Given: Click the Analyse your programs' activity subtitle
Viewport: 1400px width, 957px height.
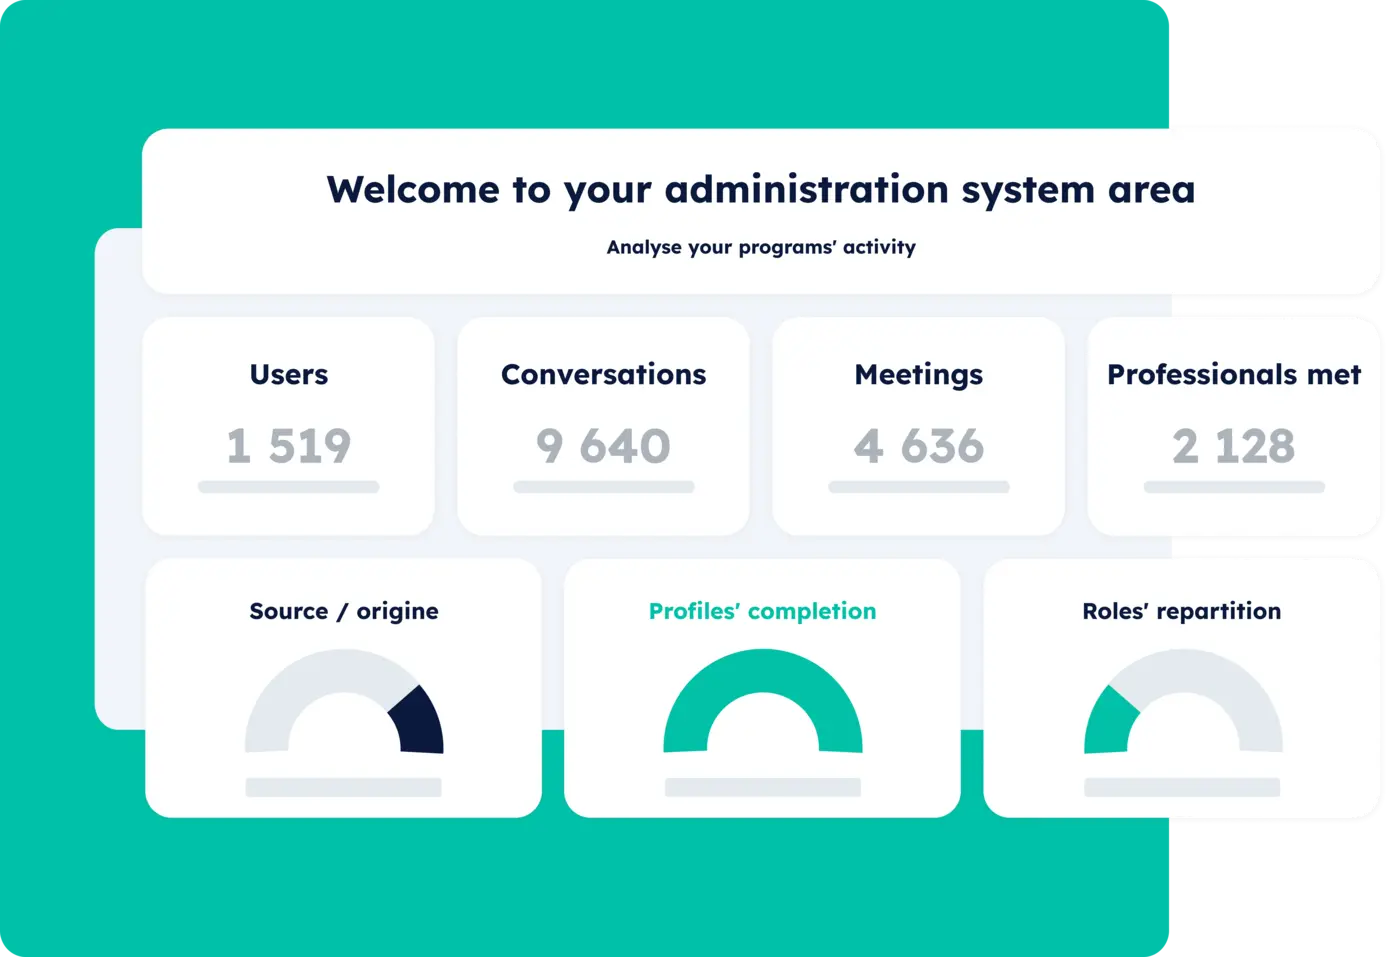Looking at the screenshot, I should pyautogui.click(x=760, y=247).
